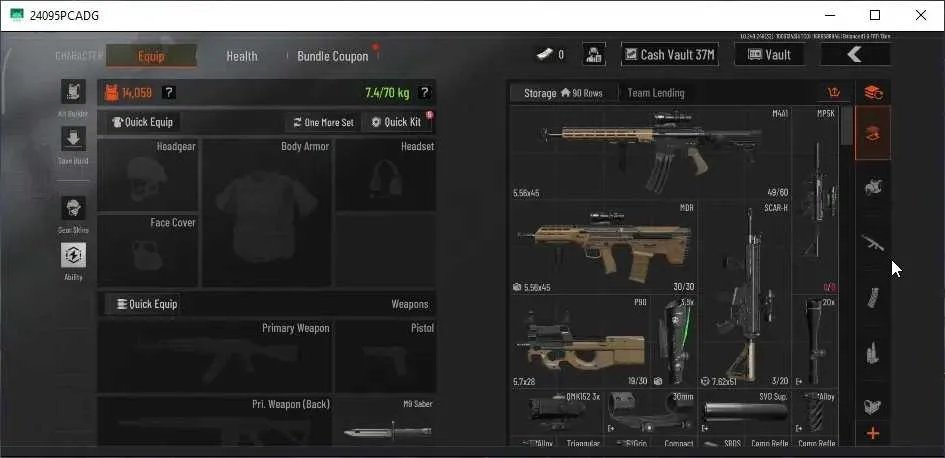Open the Health tab

[x=242, y=56]
